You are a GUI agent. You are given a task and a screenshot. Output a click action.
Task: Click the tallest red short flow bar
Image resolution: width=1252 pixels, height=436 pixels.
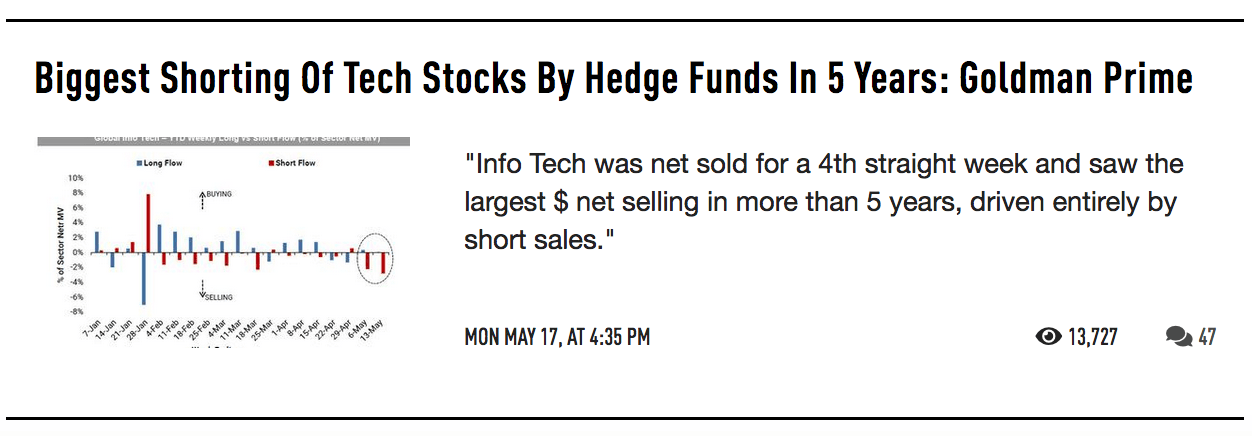coord(148,222)
